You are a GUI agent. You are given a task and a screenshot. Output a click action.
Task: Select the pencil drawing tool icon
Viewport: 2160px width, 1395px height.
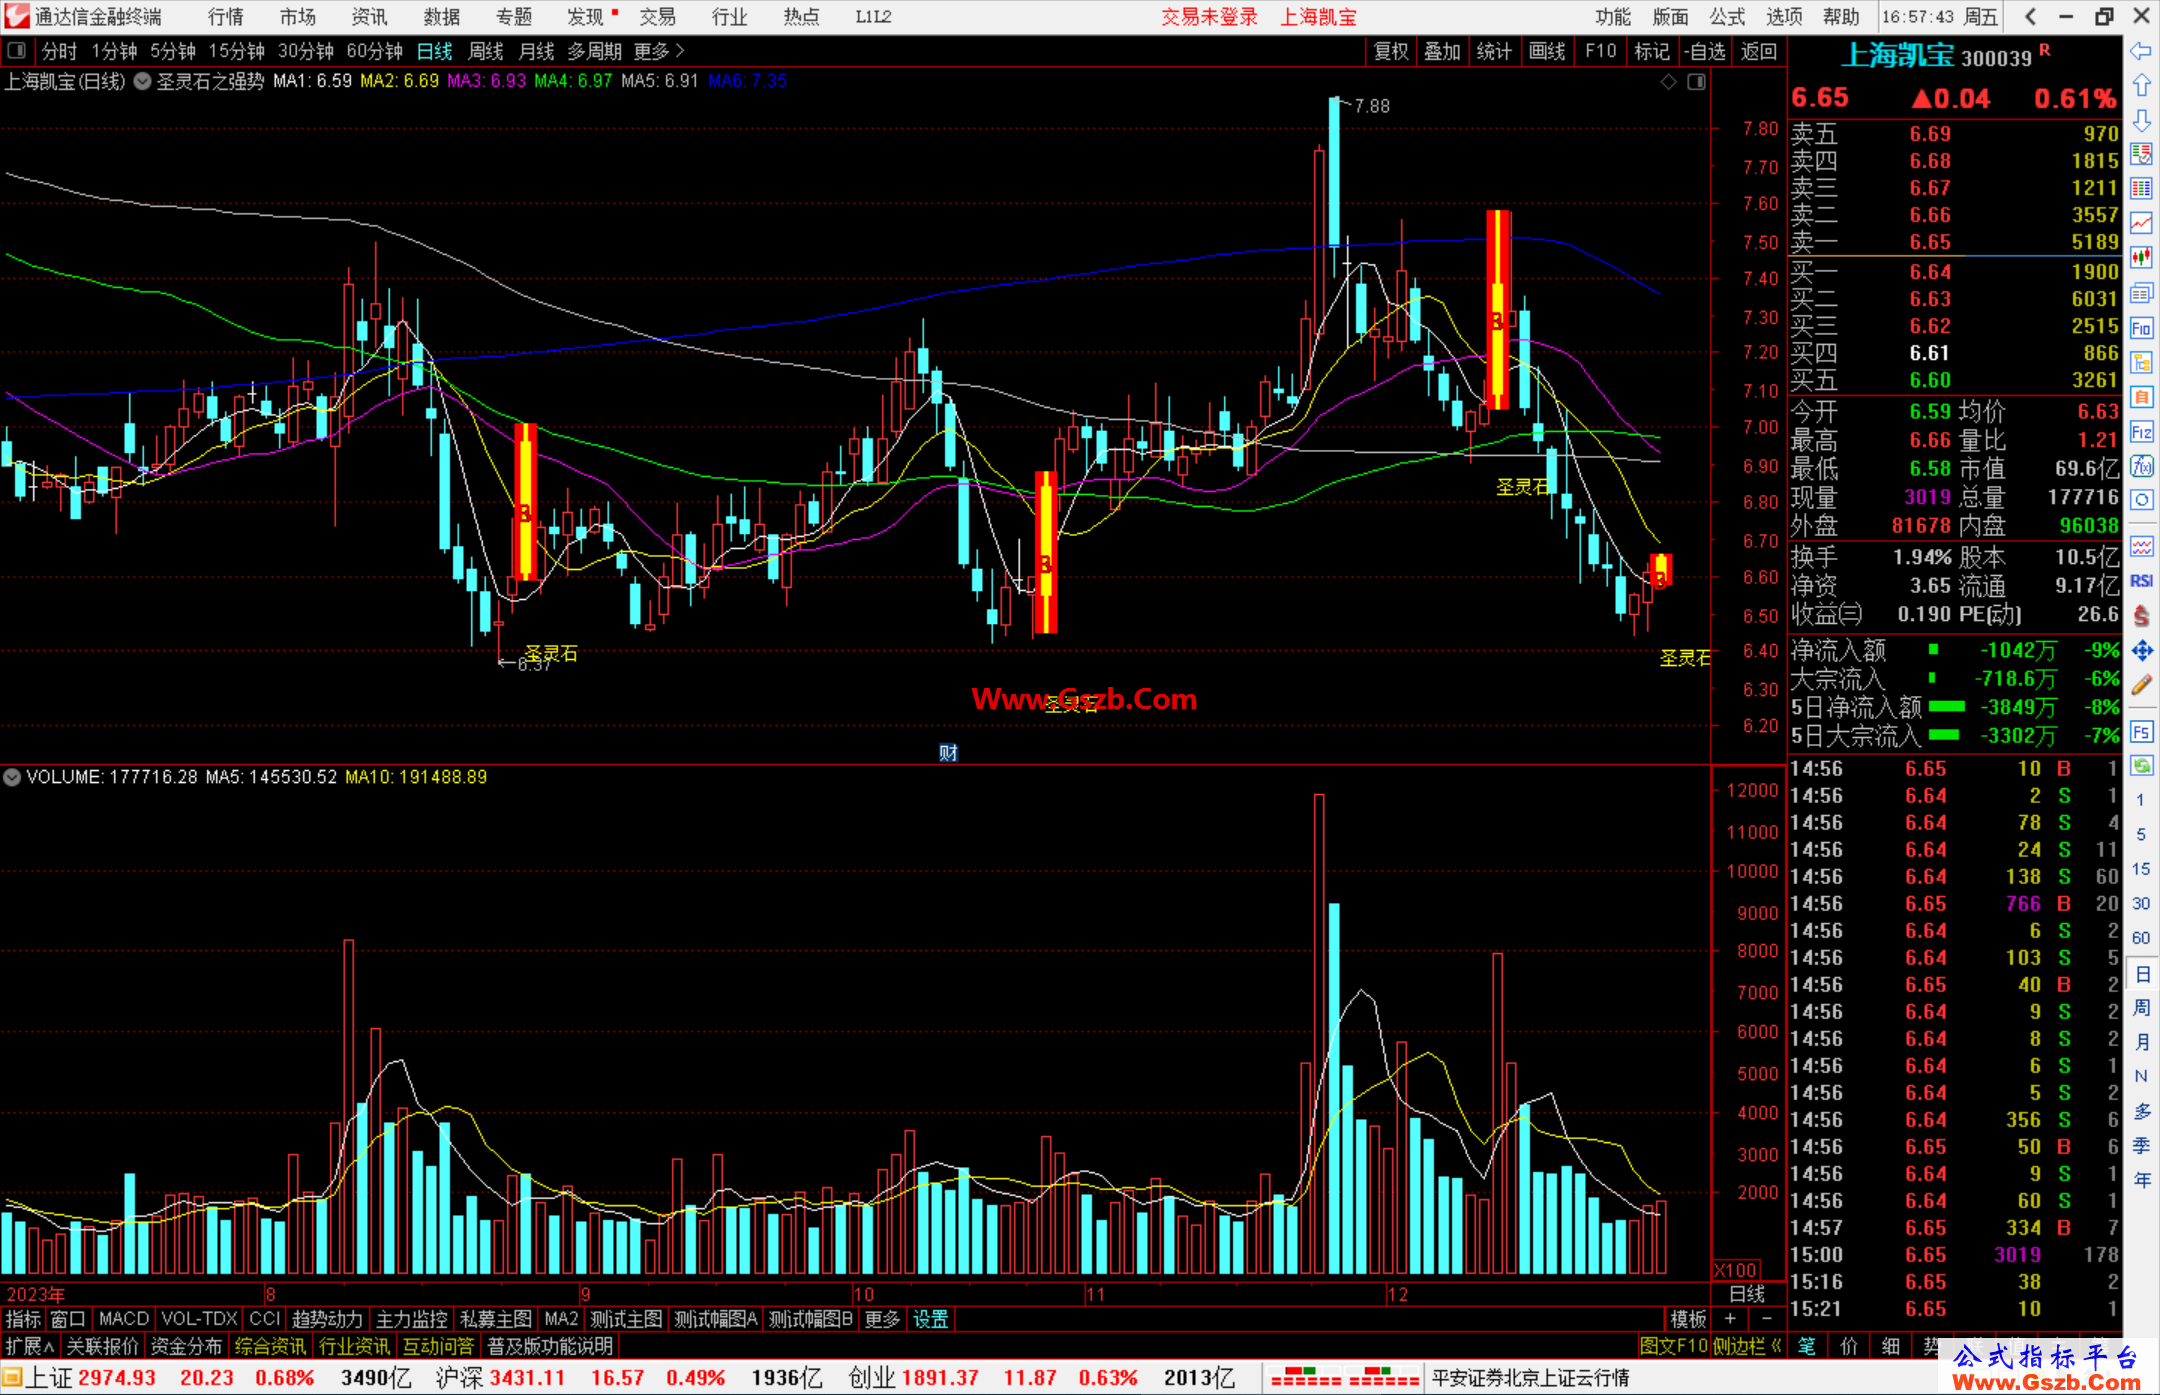(2141, 685)
